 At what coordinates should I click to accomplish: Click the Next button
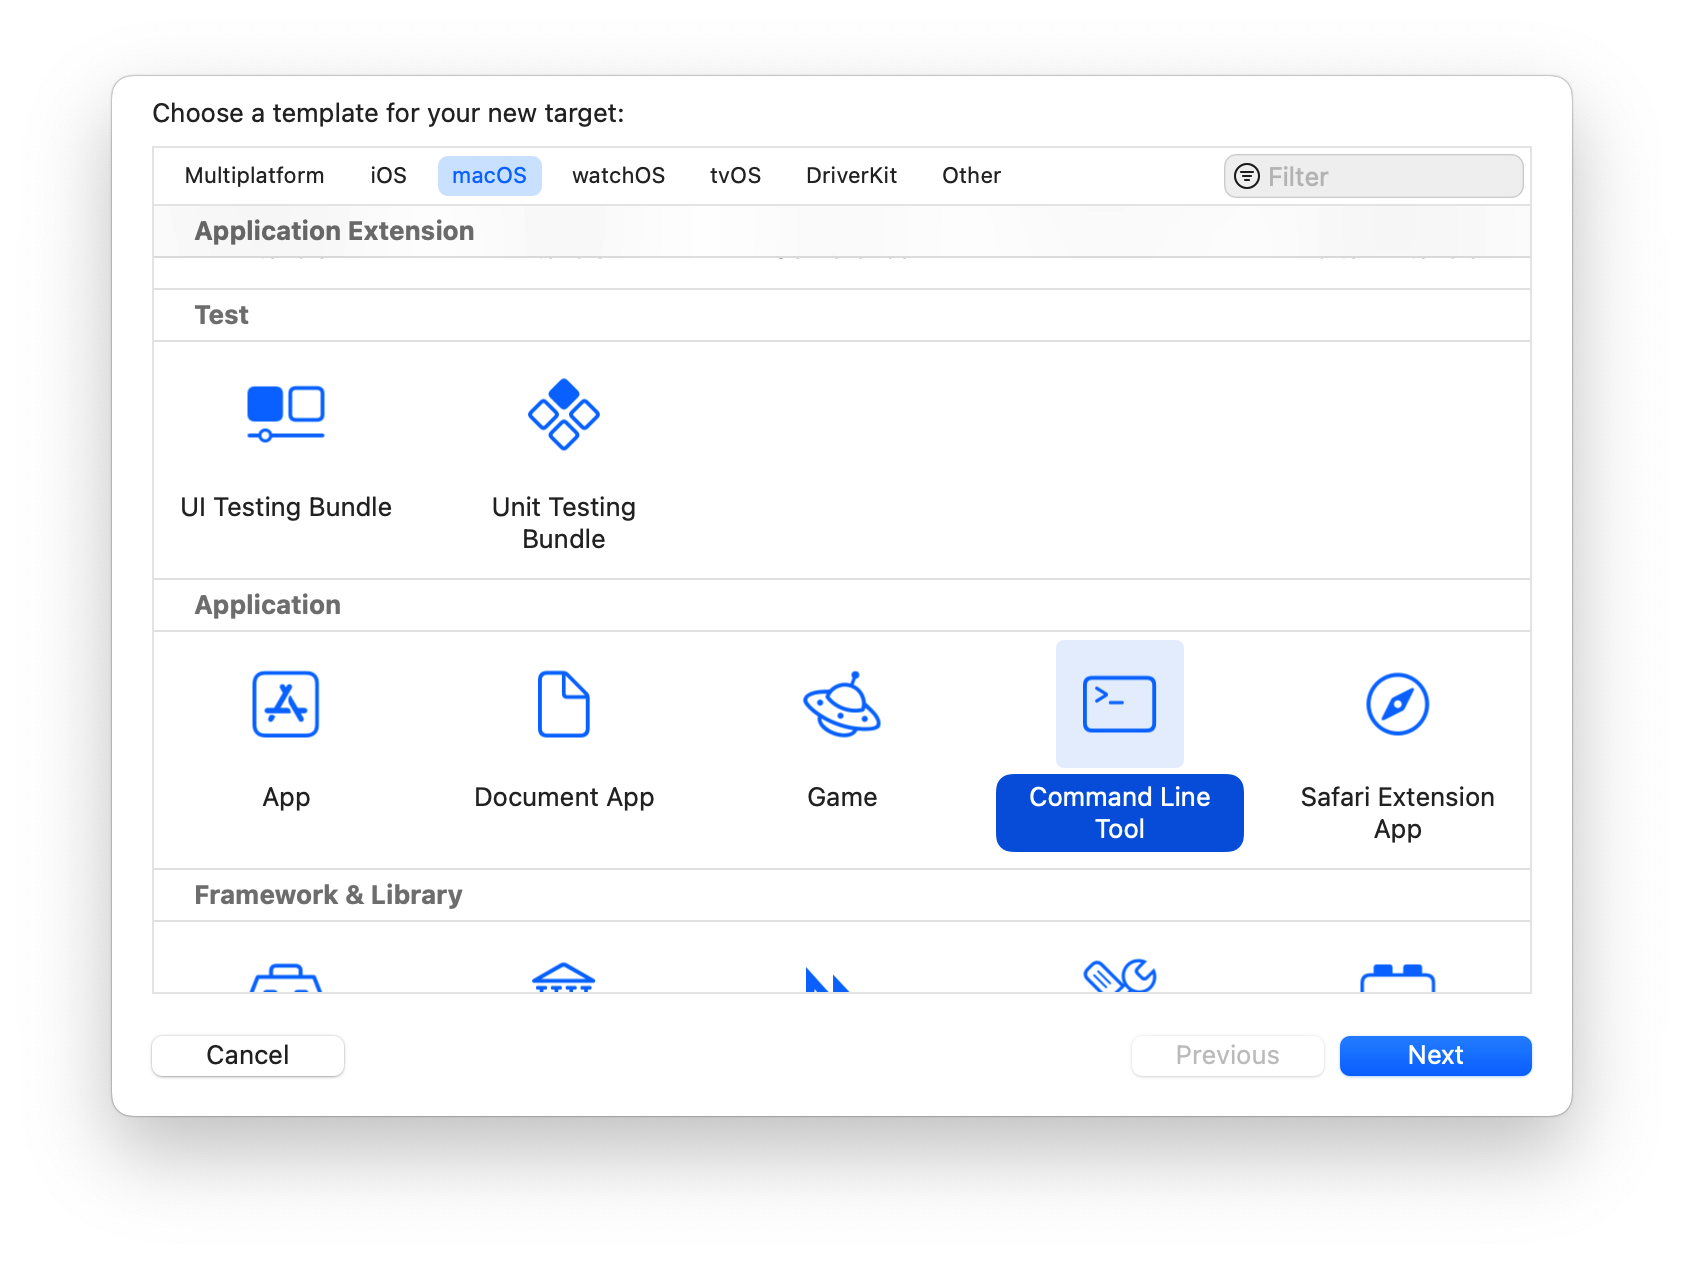(x=1435, y=1056)
